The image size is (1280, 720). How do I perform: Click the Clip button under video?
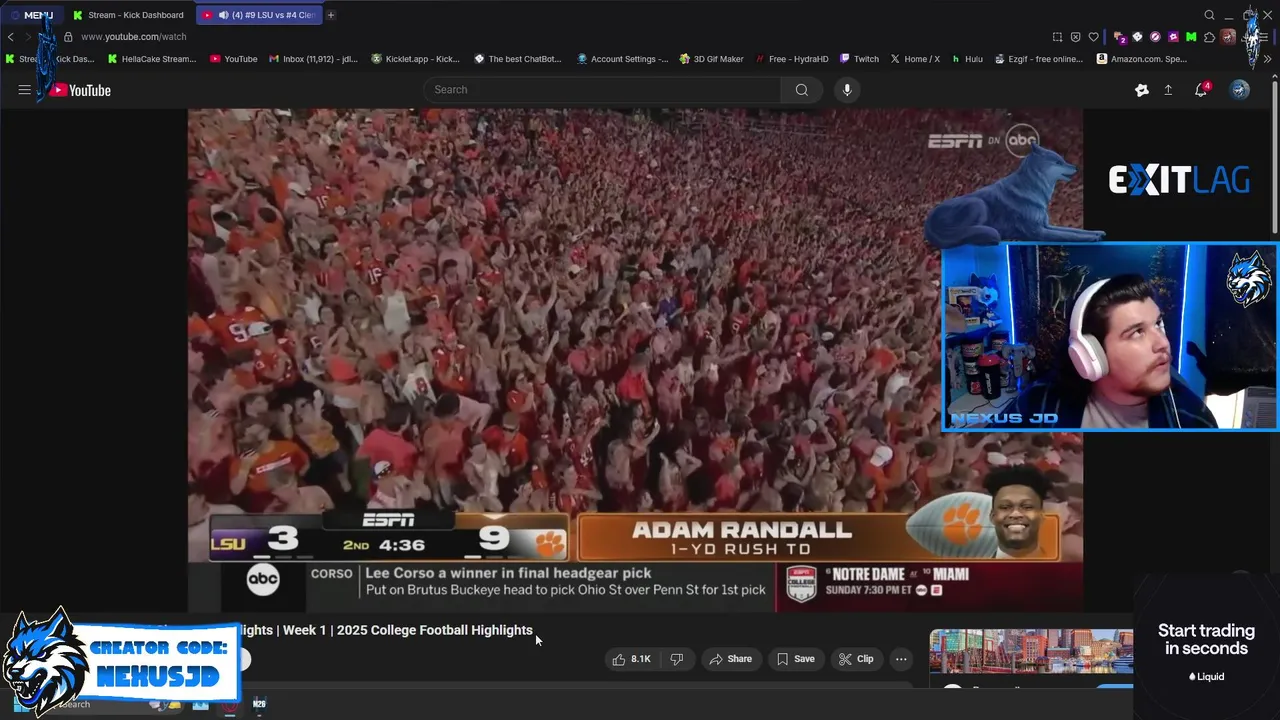(x=856, y=659)
